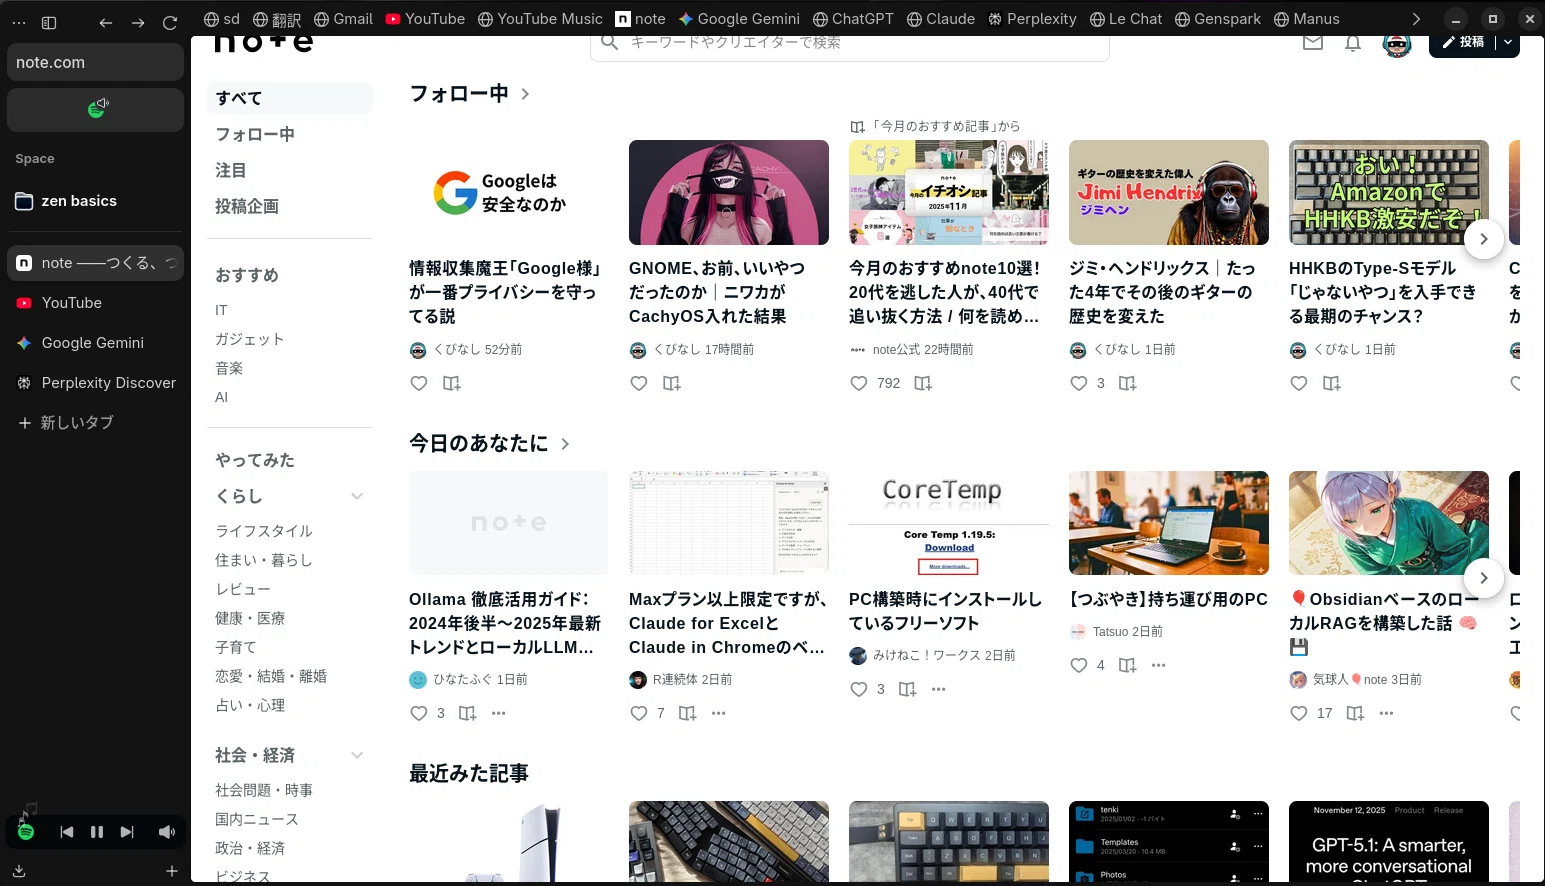The image size is (1545, 886).
Task: Open the Gmail bookmark
Action: point(343,19)
